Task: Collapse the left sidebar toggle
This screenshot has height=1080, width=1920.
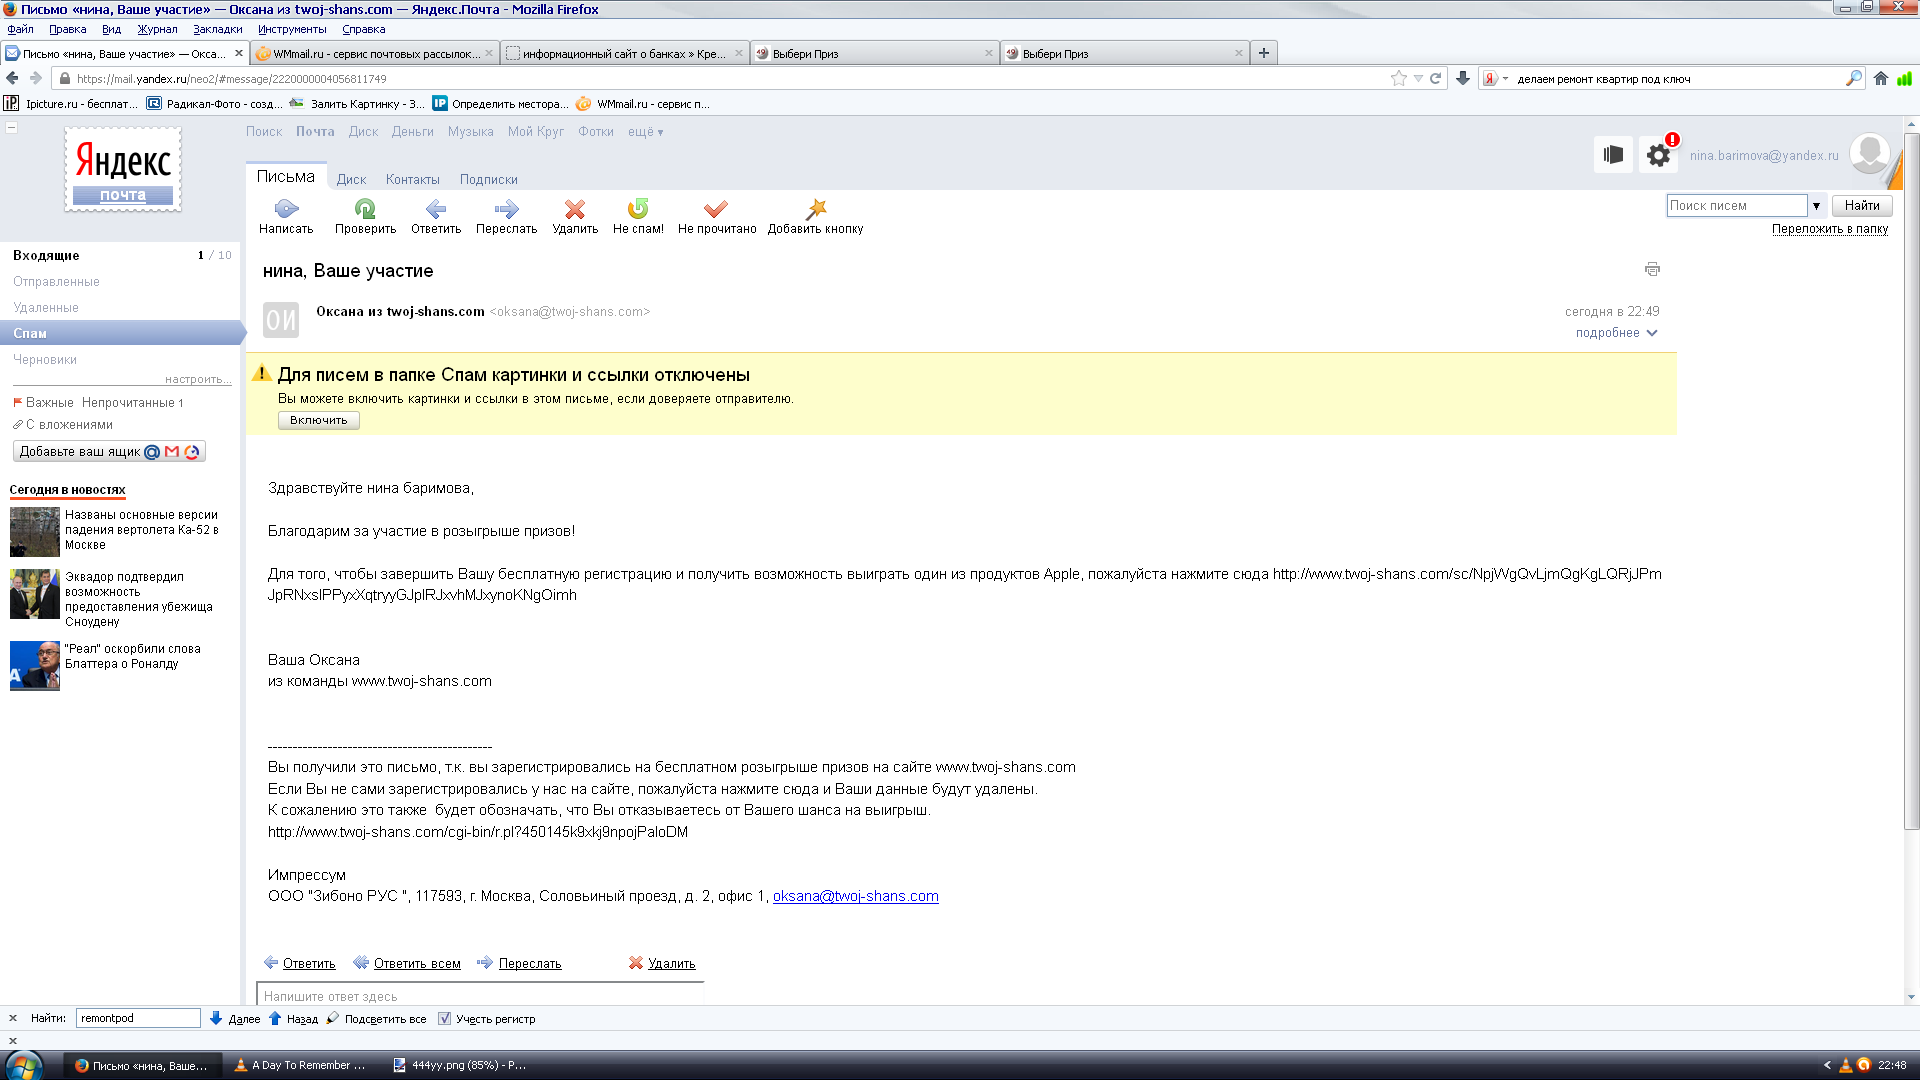Action: click(12, 127)
